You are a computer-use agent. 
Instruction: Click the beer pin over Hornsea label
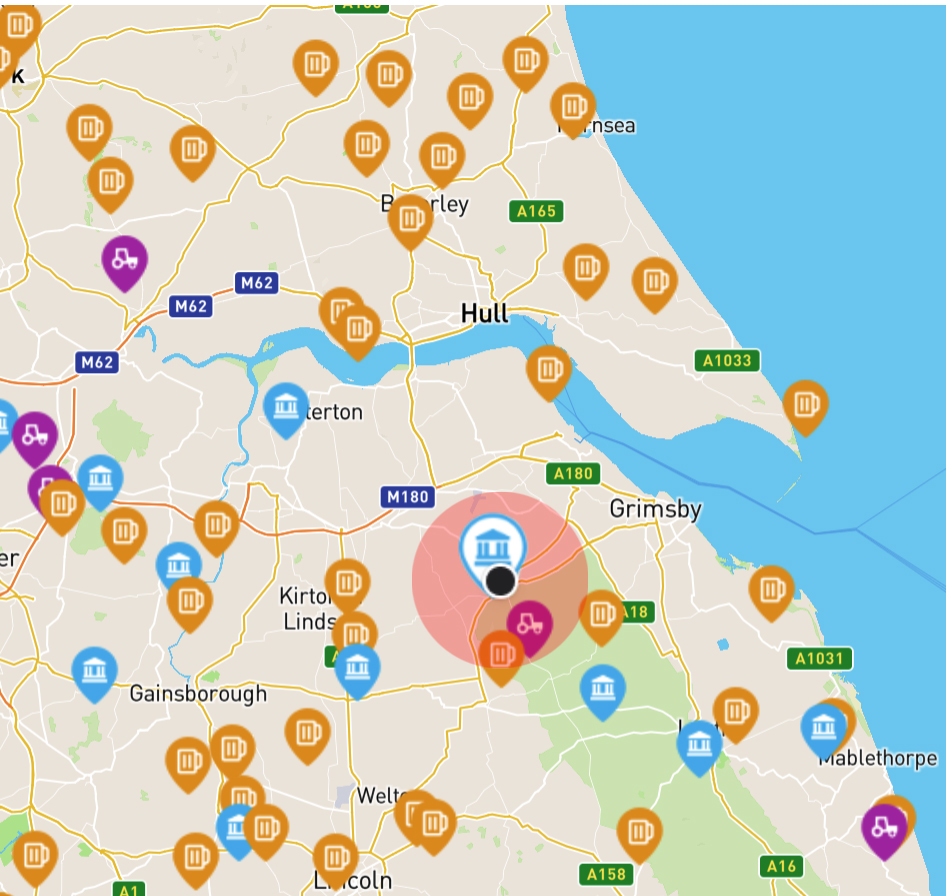[573, 107]
